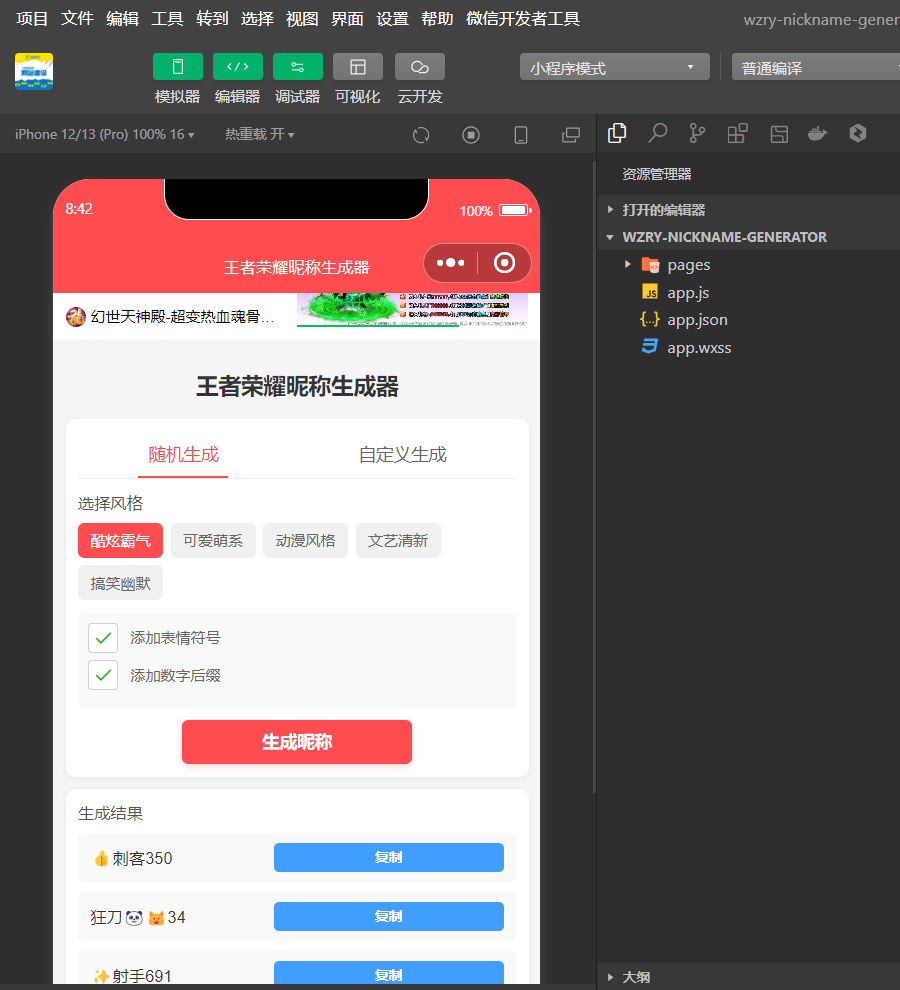Open the iPhone 12/13 (Pro) device dropdown
Viewport: 900px width, 990px height.
tap(105, 134)
